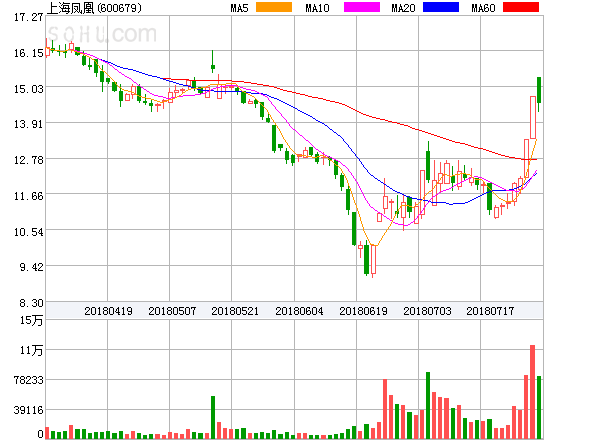Click the 8.30 price axis label

[x=31, y=303]
